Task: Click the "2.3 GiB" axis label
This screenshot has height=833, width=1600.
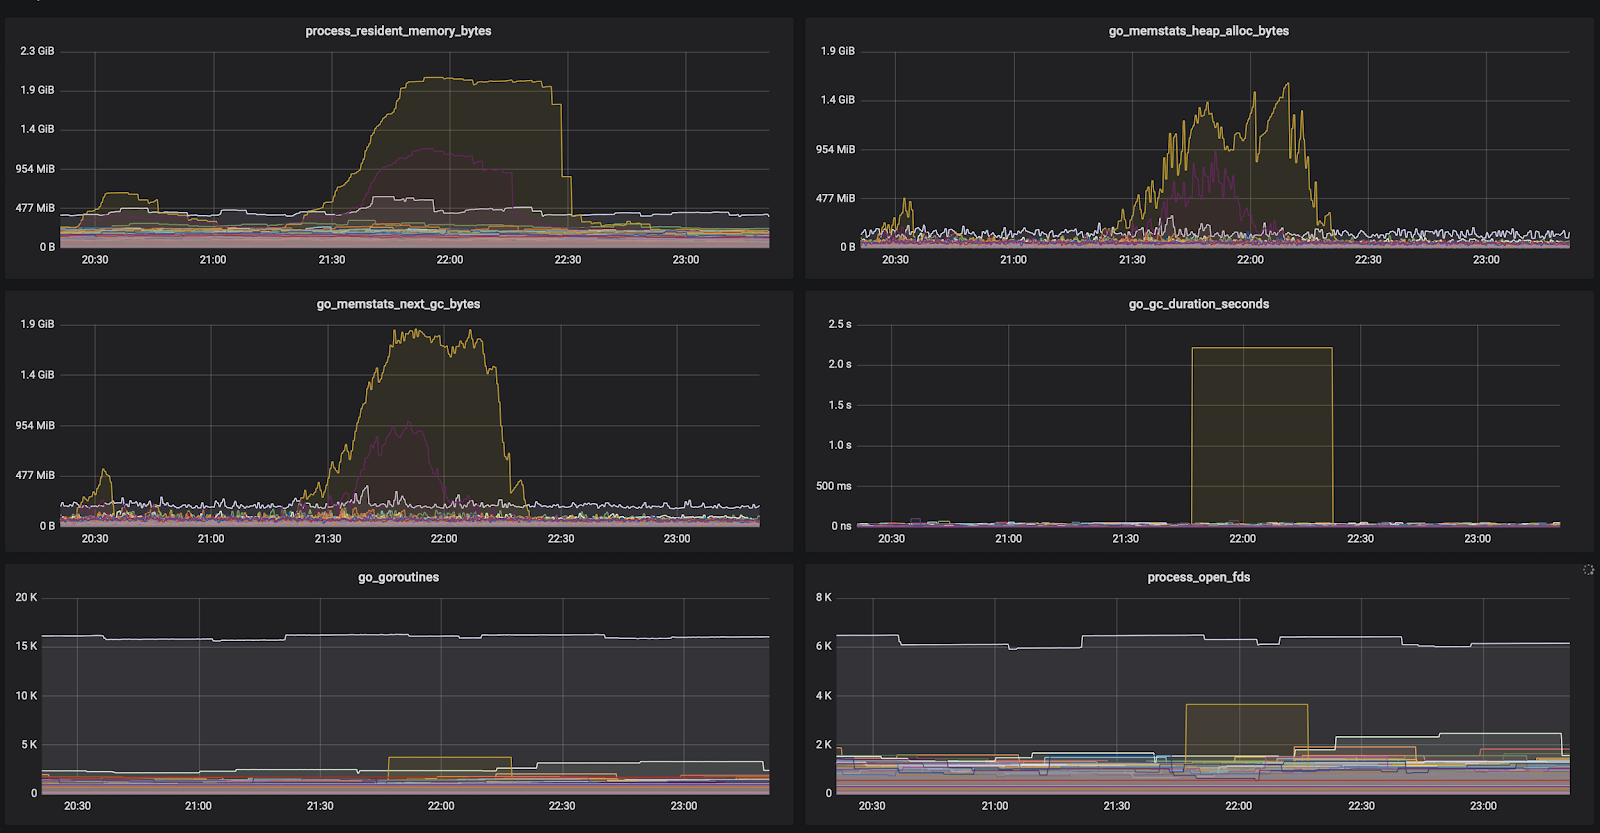Action: click(x=37, y=51)
